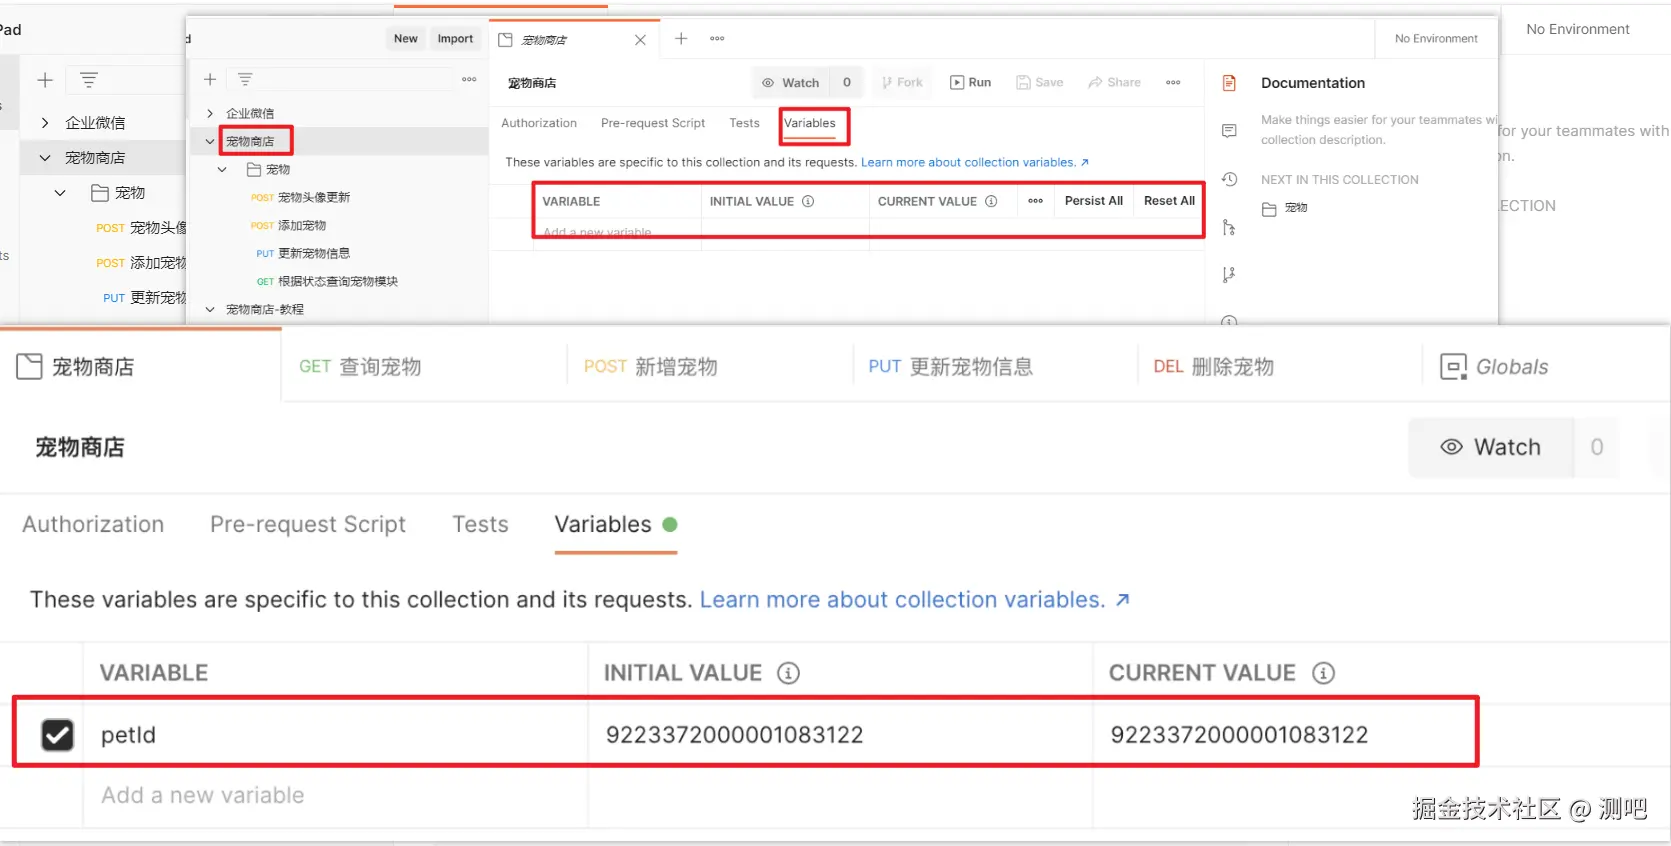The width and height of the screenshot is (1671, 846).
Task: Collapse the 宠物 folder in the far-left sidebar
Action: [x=60, y=192]
